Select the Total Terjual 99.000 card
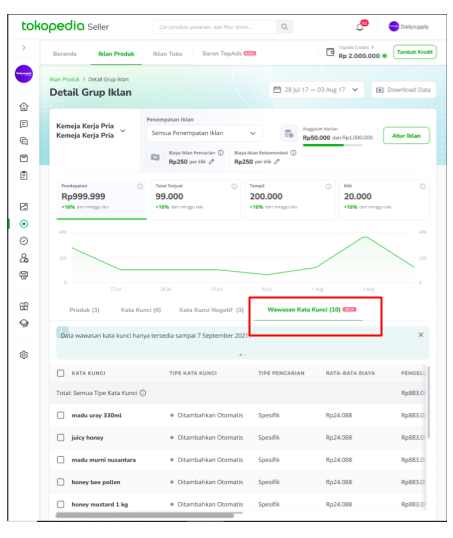This screenshot has width=453, height=538. (x=196, y=200)
